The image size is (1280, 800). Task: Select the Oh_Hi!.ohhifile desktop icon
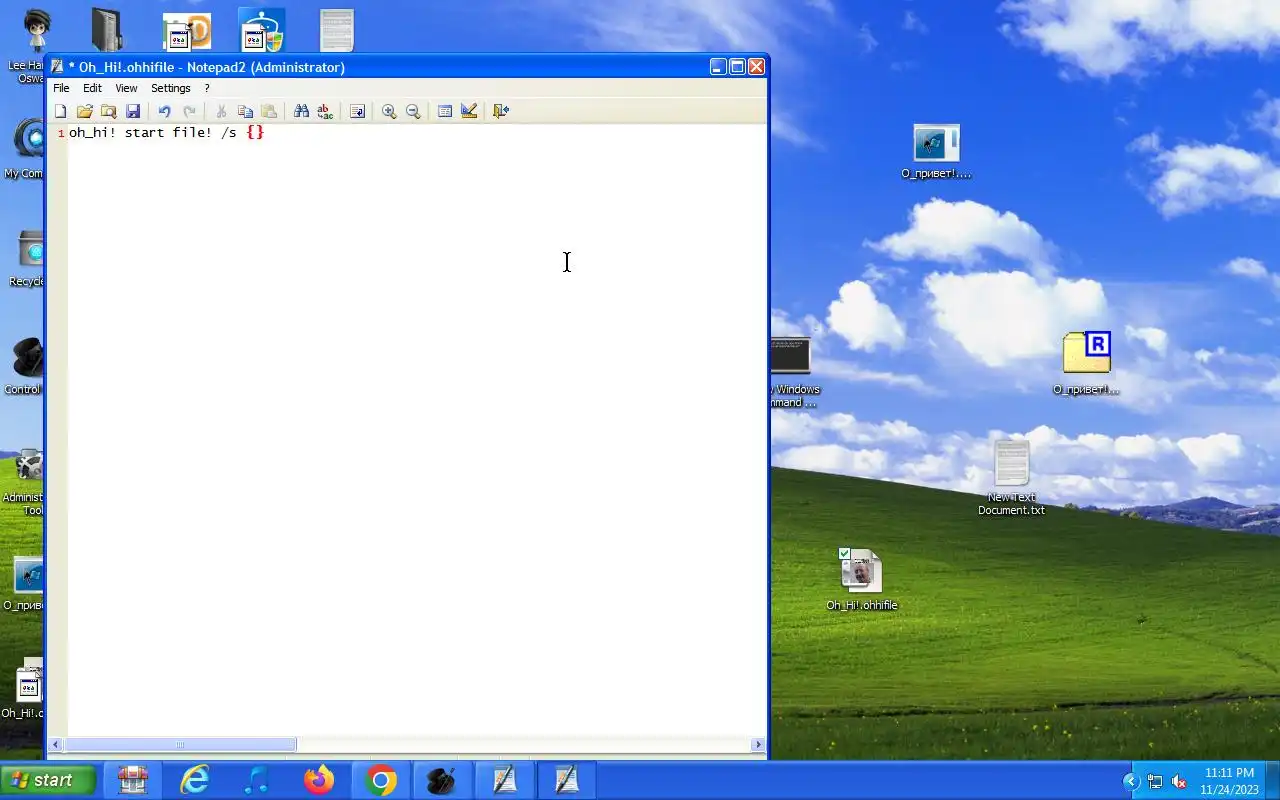861,580
